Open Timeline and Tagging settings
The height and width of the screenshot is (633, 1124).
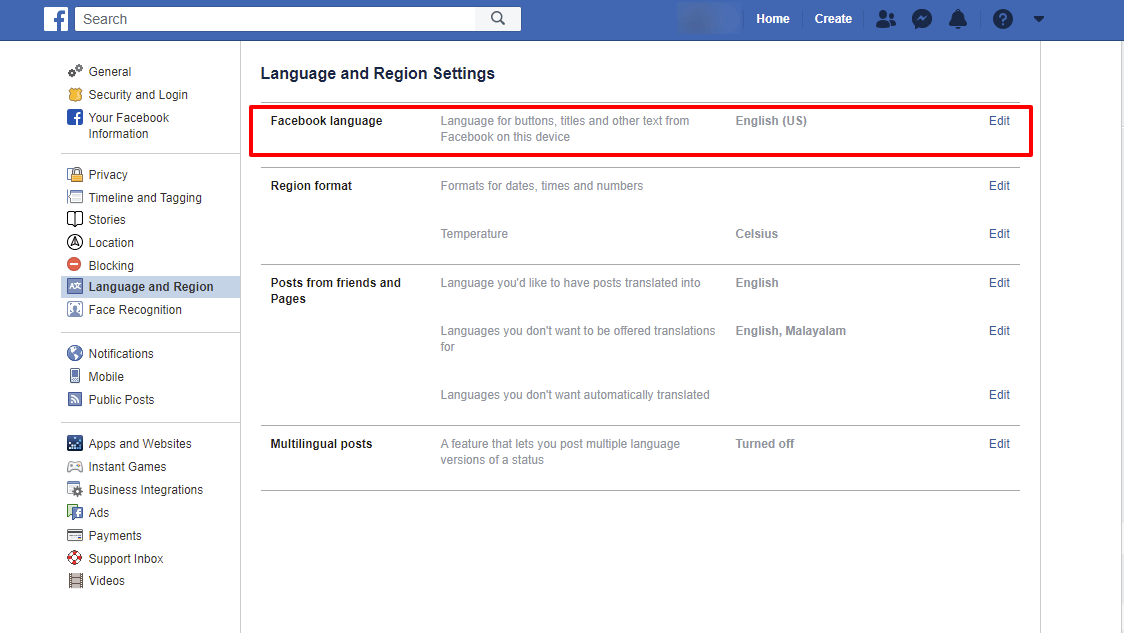coord(145,197)
